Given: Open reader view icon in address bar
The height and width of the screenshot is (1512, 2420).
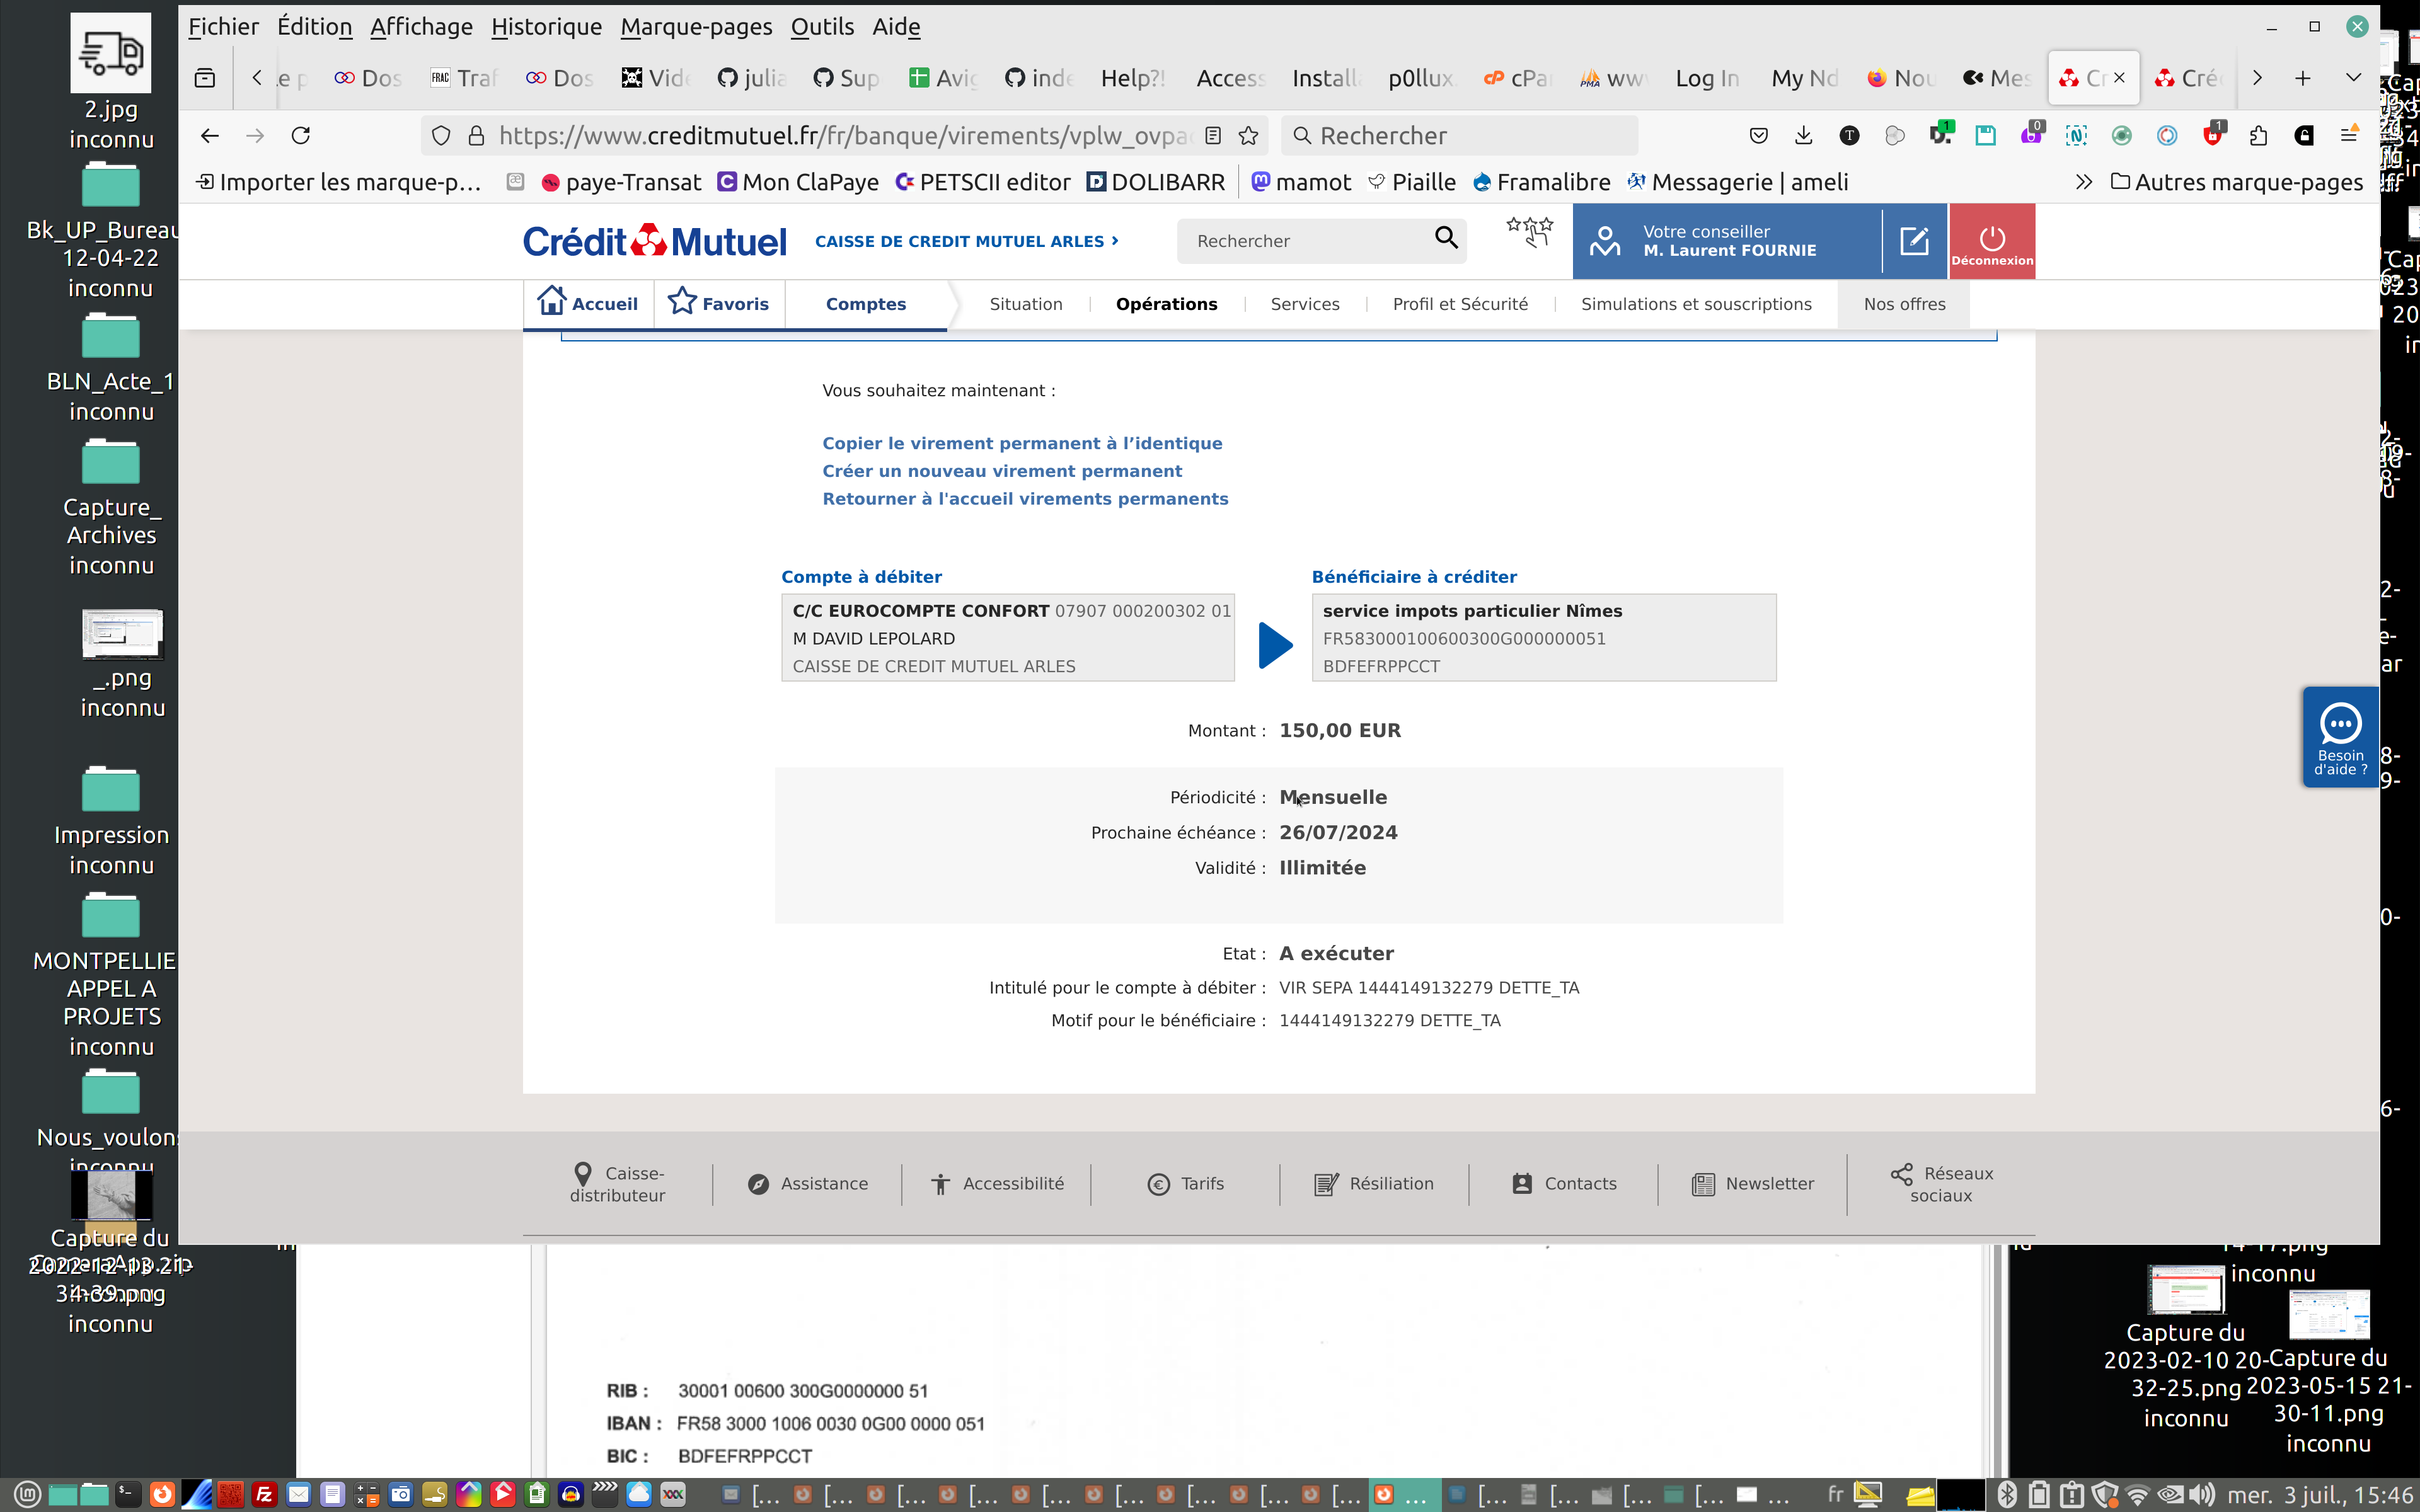Looking at the screenshot, I should click(x=1213, y=136).
